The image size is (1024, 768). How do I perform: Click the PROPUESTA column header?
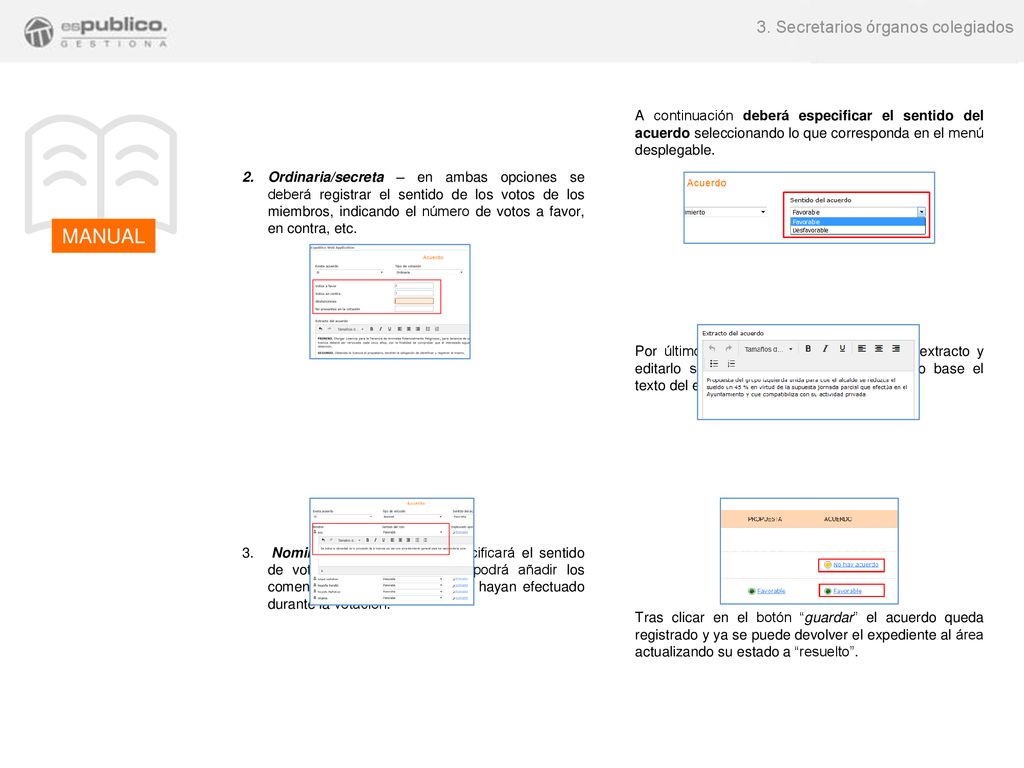[765, 519]
